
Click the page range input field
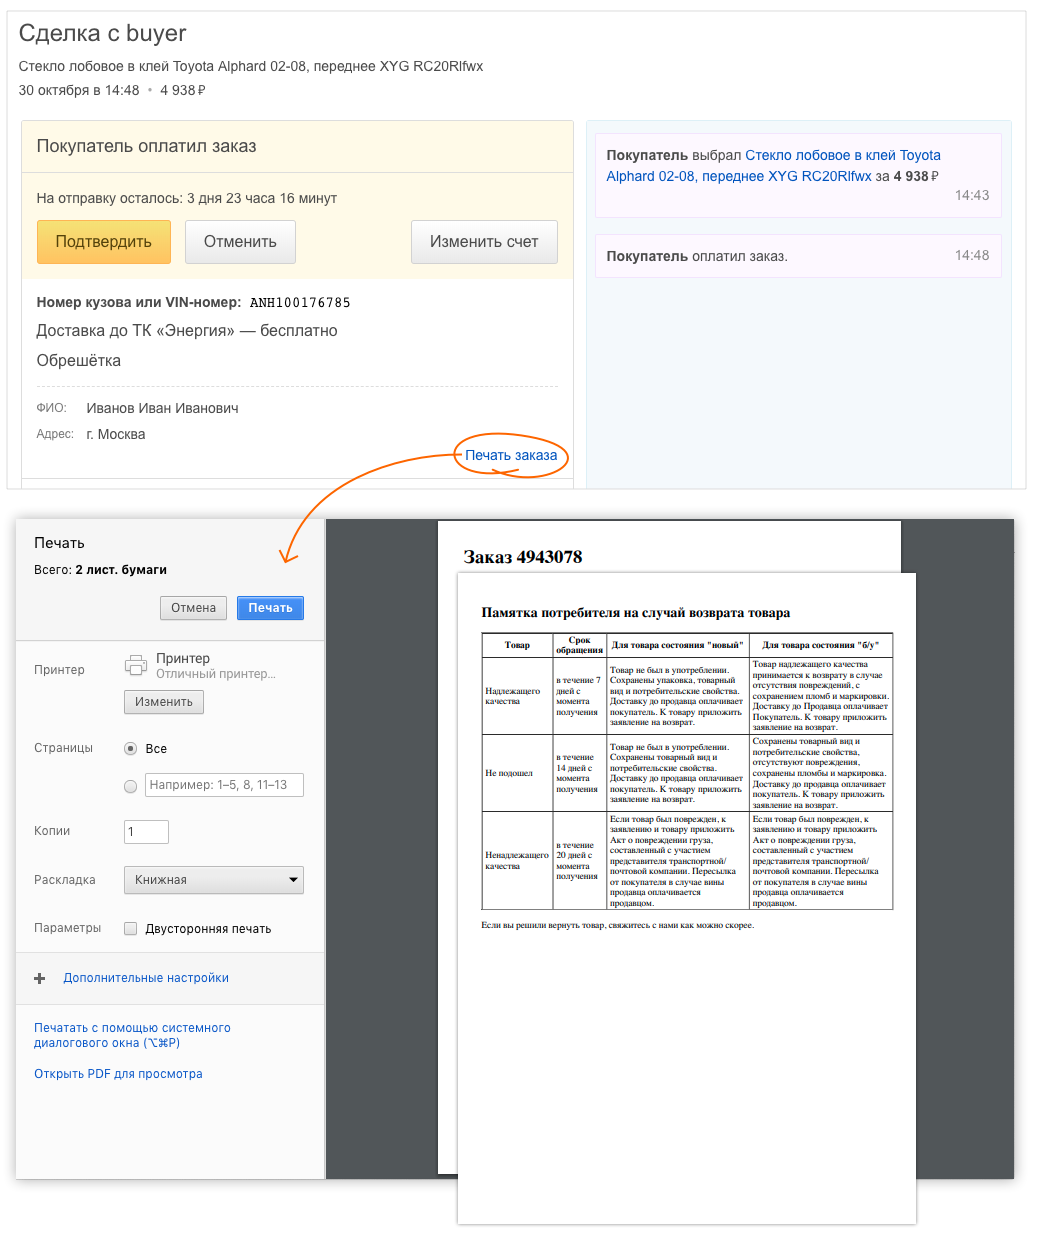tap(224, 785)
